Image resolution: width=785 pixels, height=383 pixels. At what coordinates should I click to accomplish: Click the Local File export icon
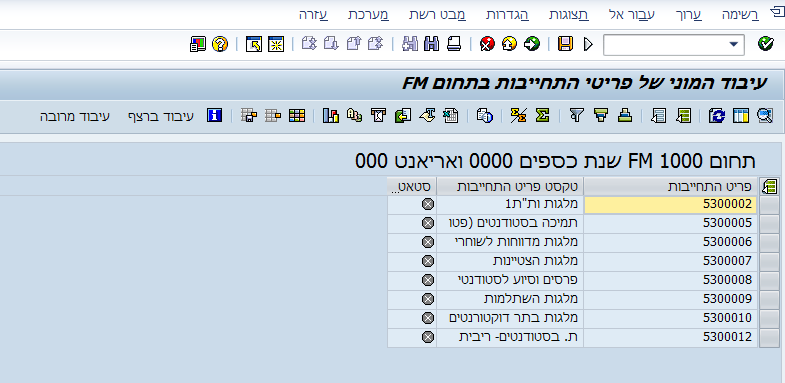[403, 116]
